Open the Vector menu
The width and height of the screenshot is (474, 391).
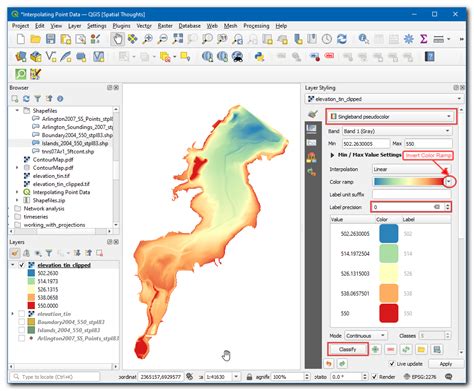144,26
